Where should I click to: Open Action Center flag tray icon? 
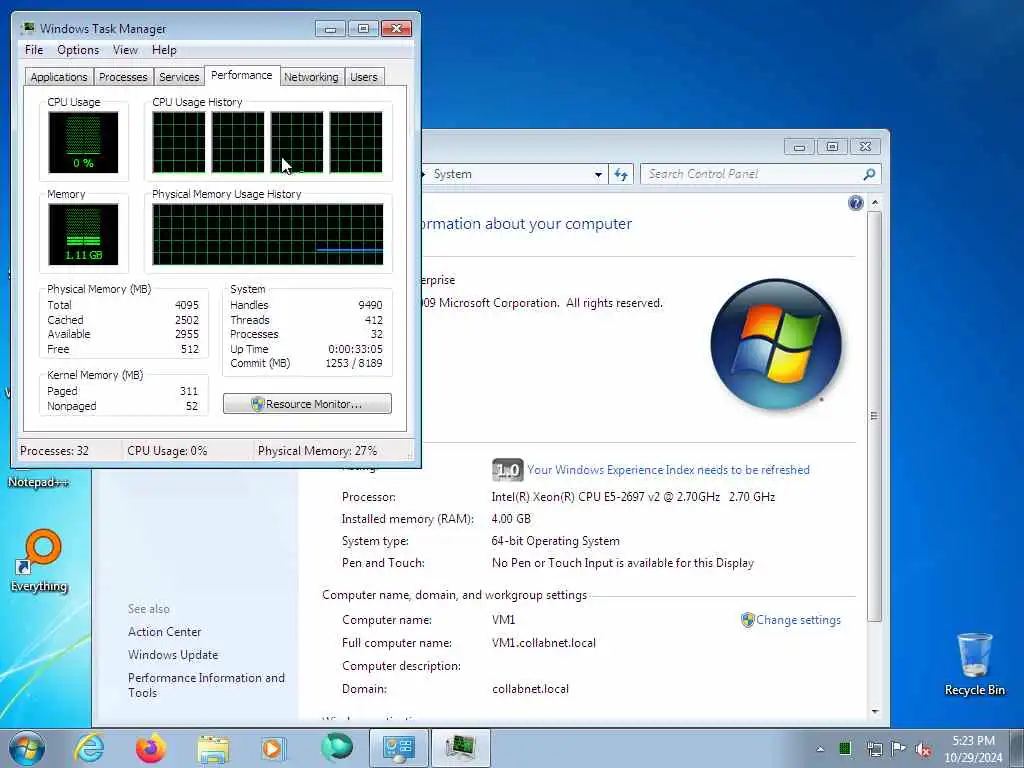(899, 748)
